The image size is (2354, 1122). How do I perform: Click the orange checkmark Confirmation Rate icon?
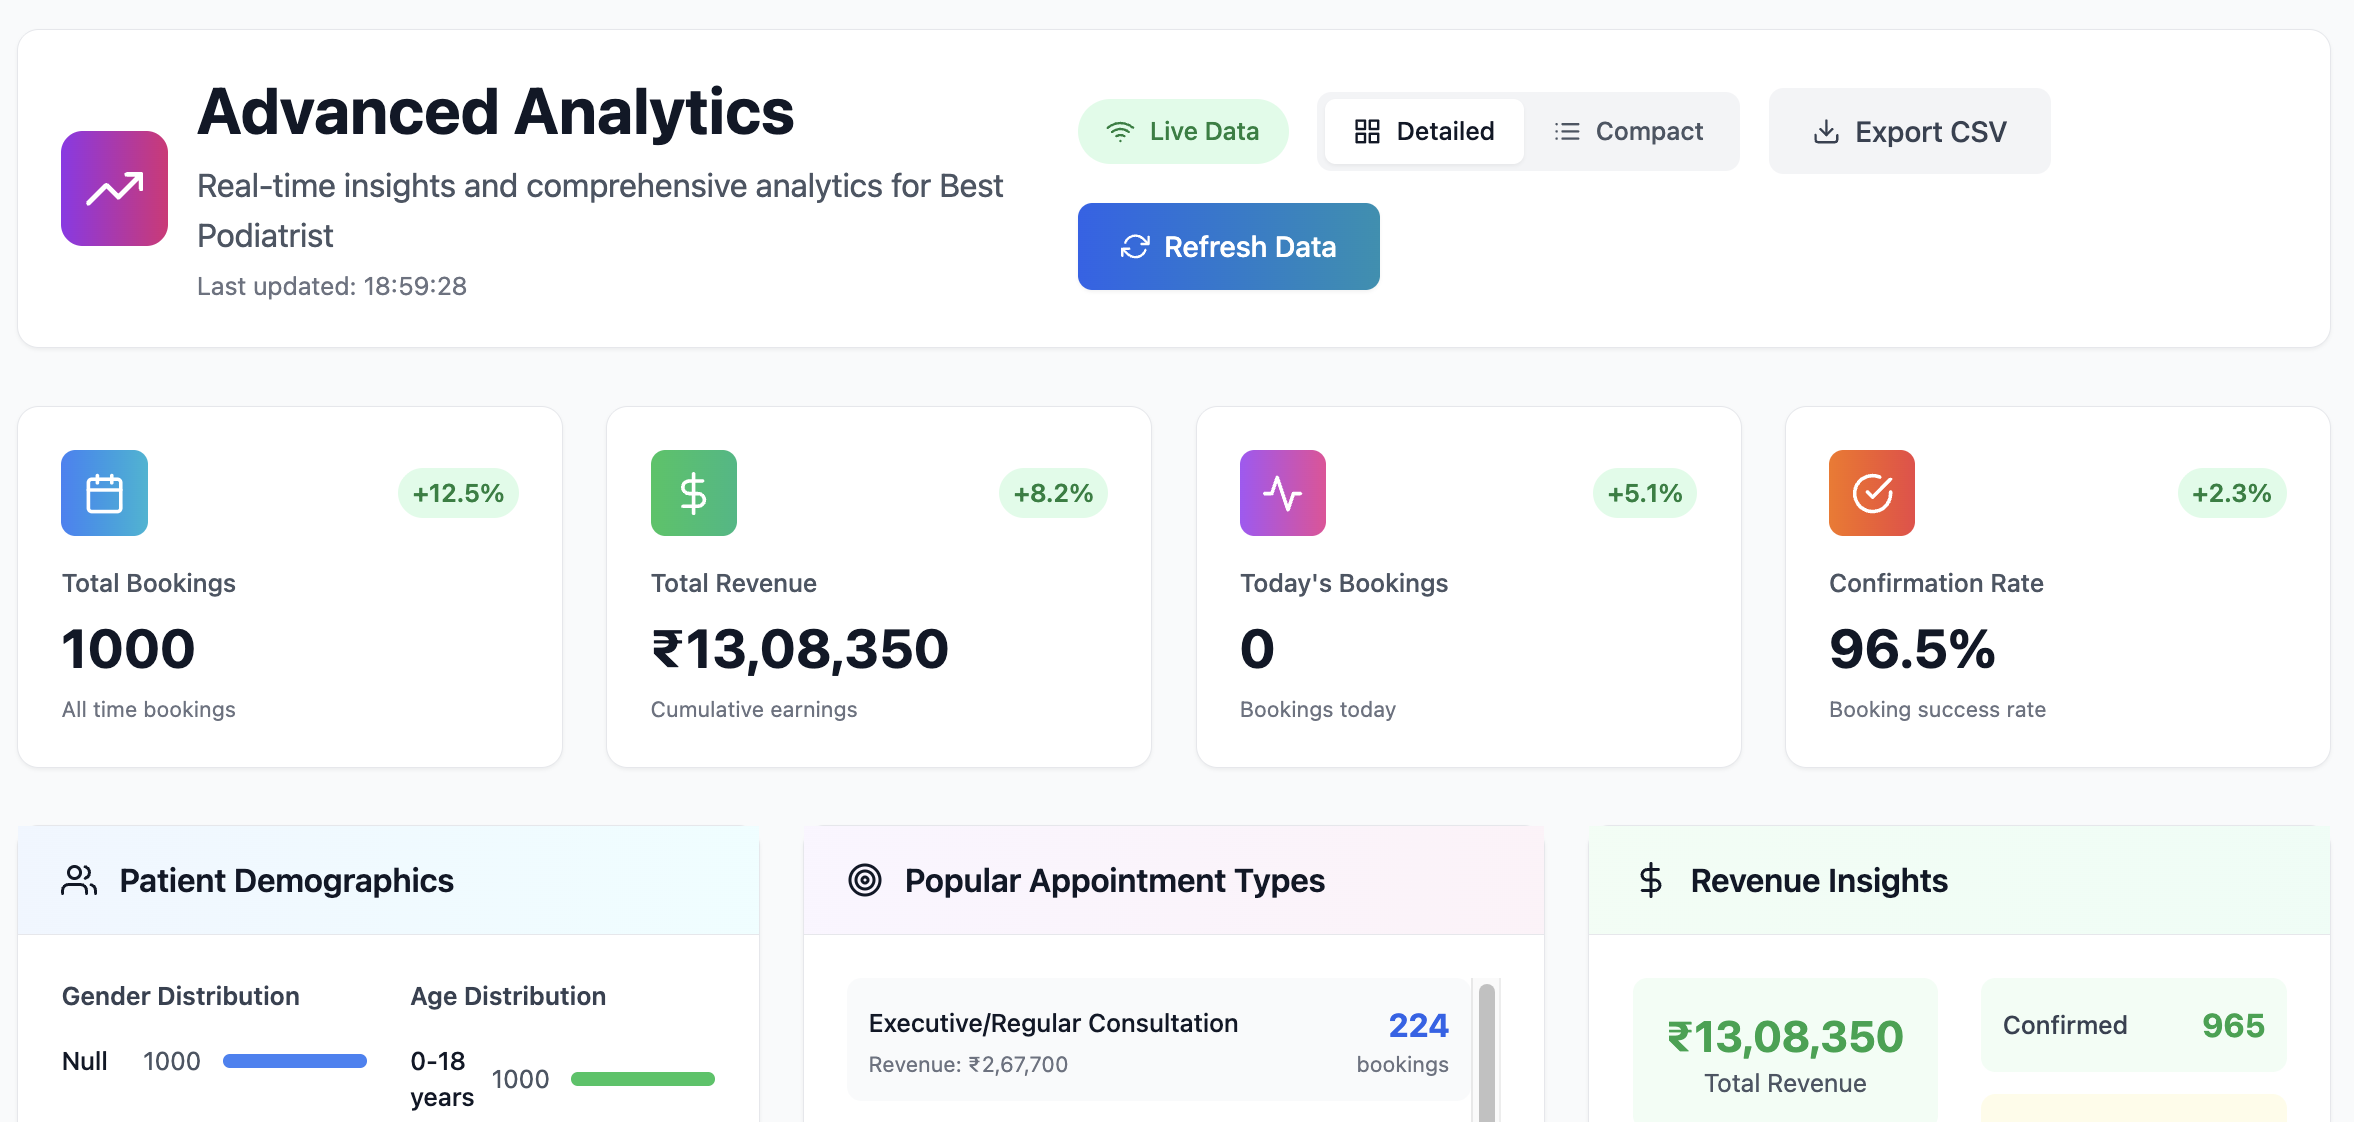(x=1871, y=493)
